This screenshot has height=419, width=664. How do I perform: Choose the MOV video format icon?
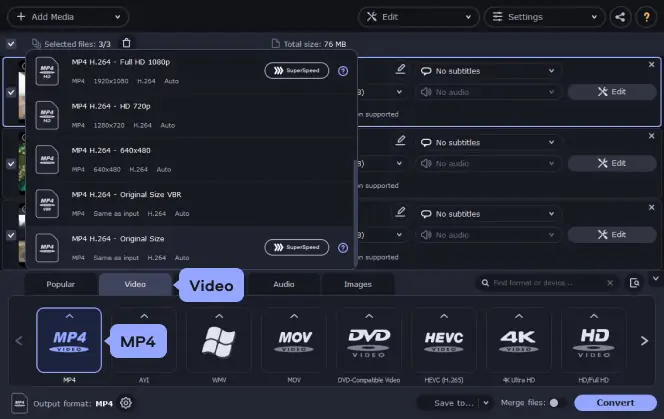tap(294, 340)
